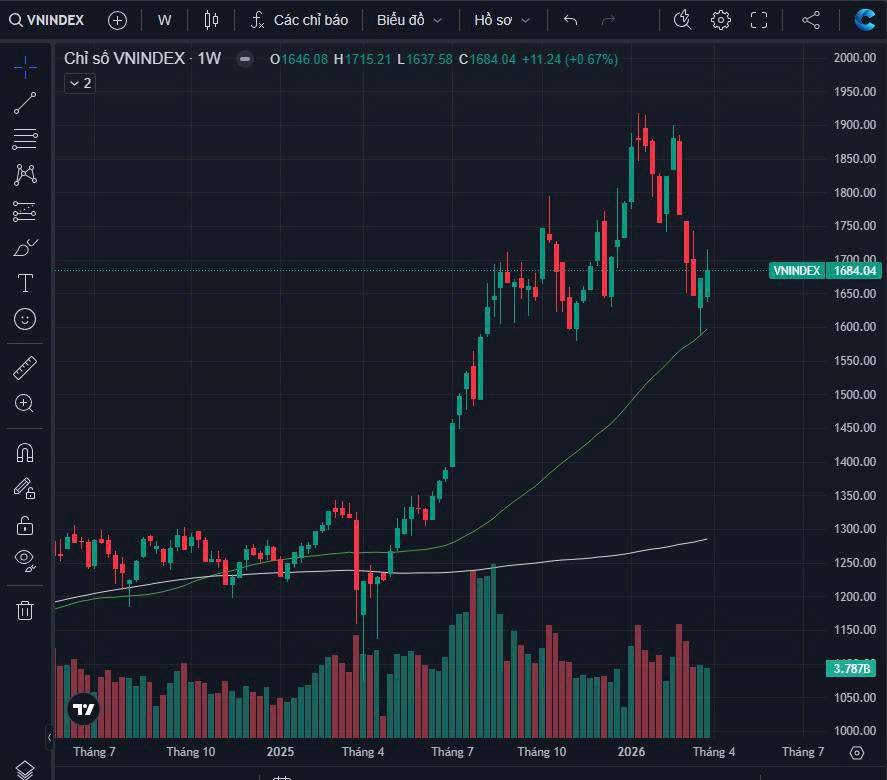Select the XABCD pattern tool

point(25,175)
